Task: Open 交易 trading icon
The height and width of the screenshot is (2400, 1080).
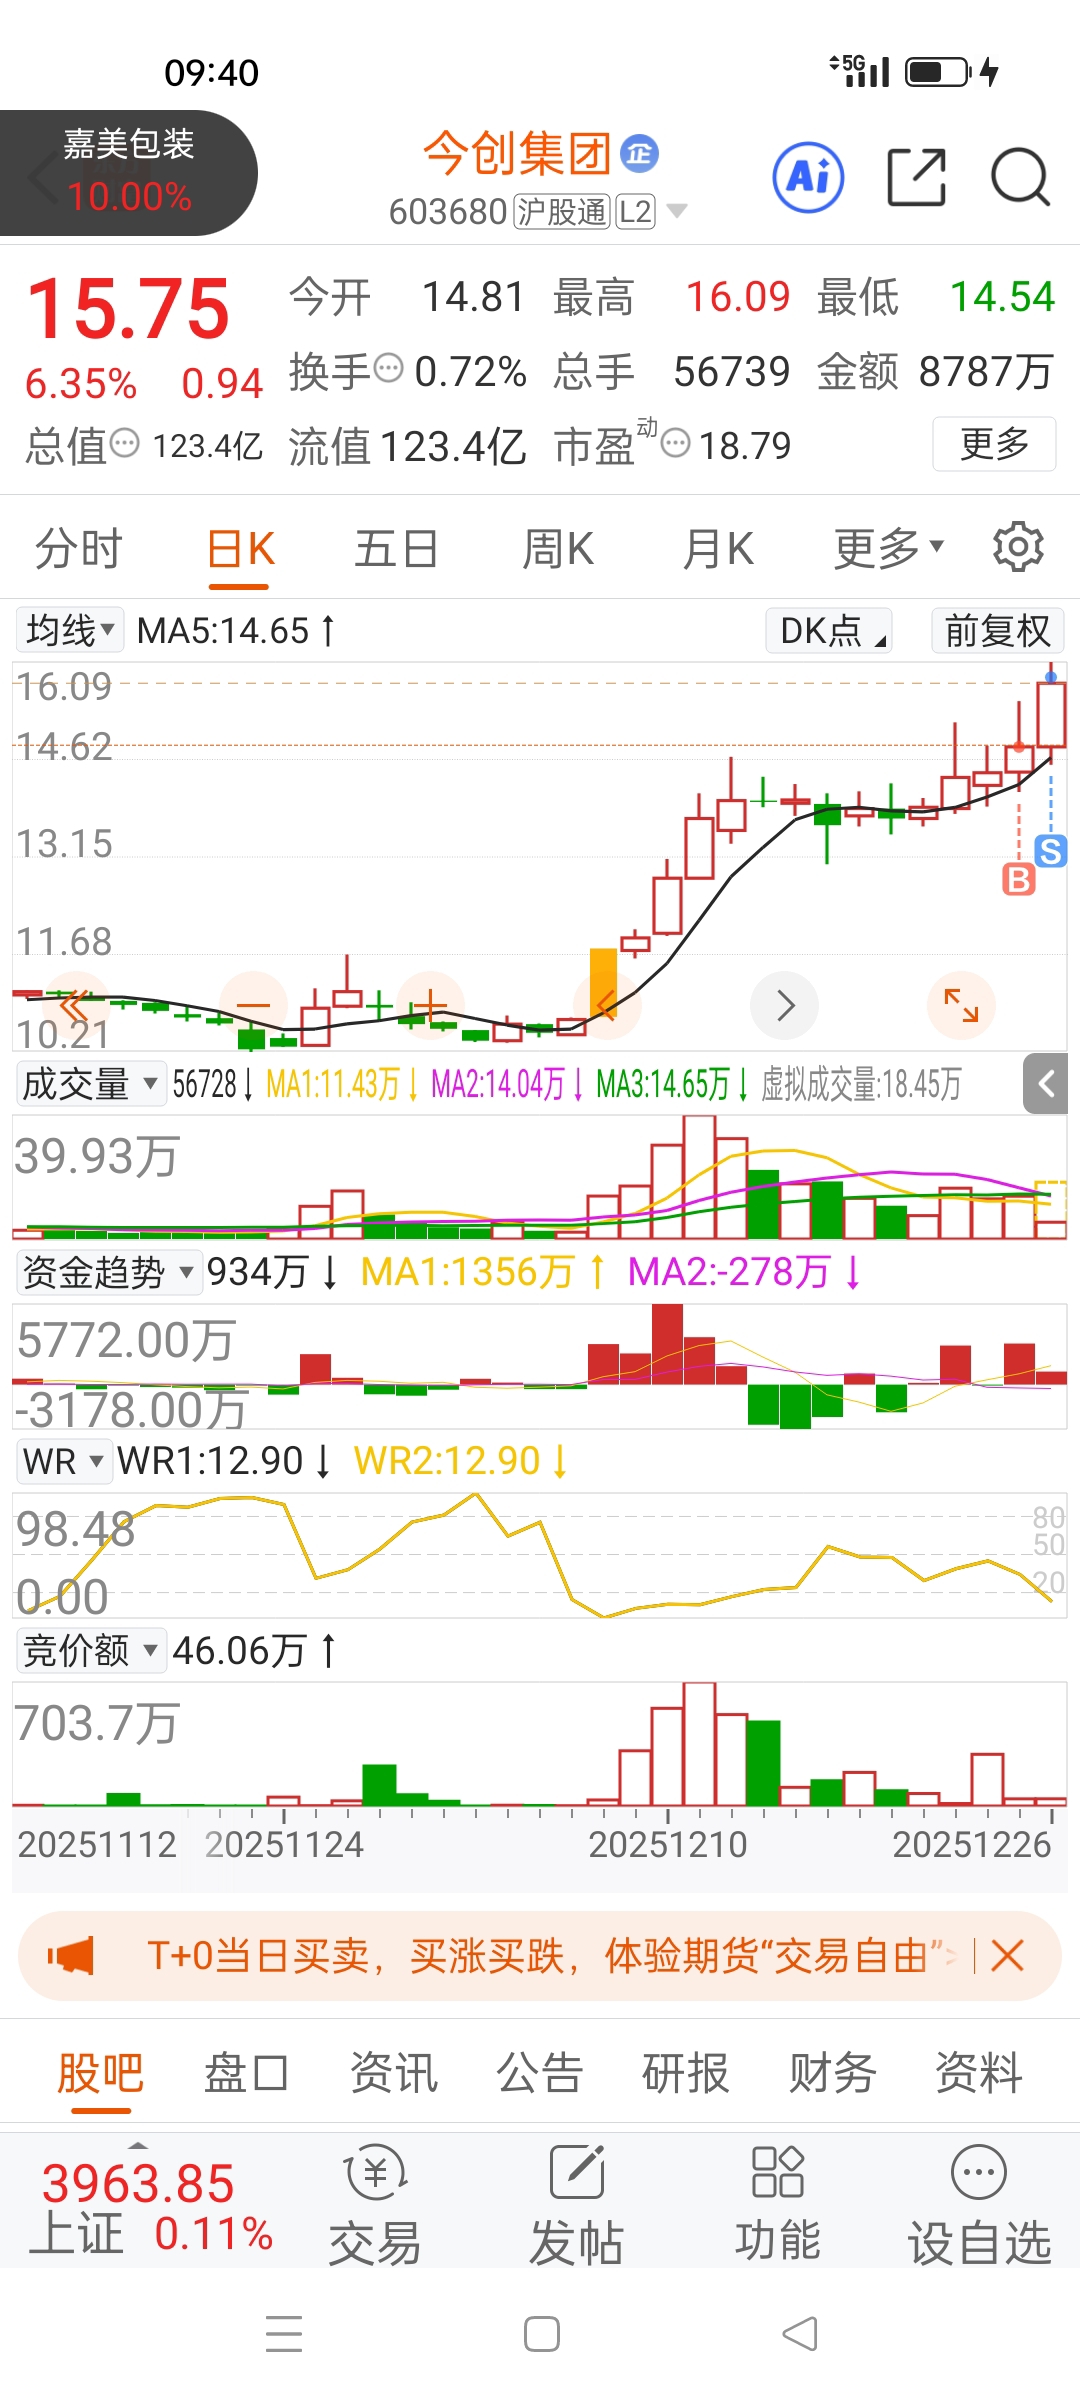Action: coord(375,2203)
